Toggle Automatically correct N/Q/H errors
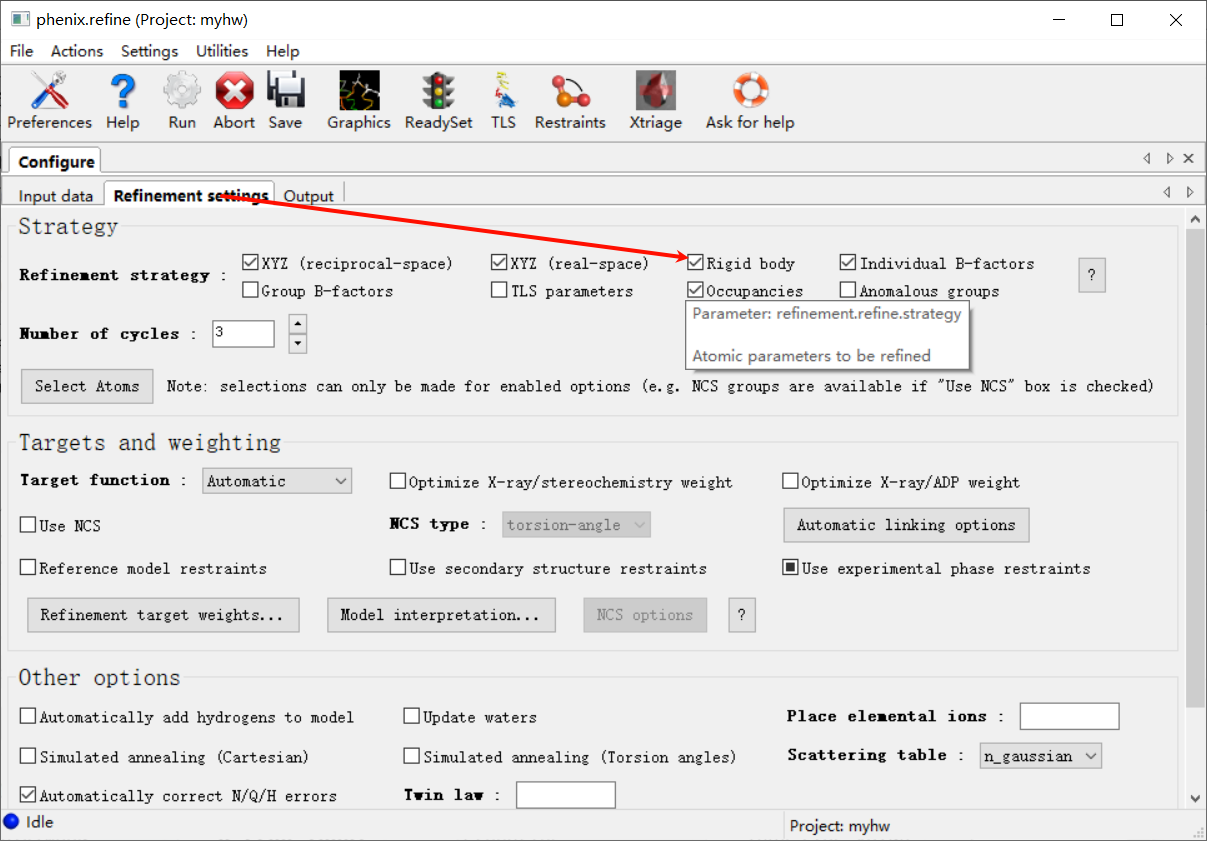Image resolution: width=1207 pixels, height=841 pixels. 28,796
